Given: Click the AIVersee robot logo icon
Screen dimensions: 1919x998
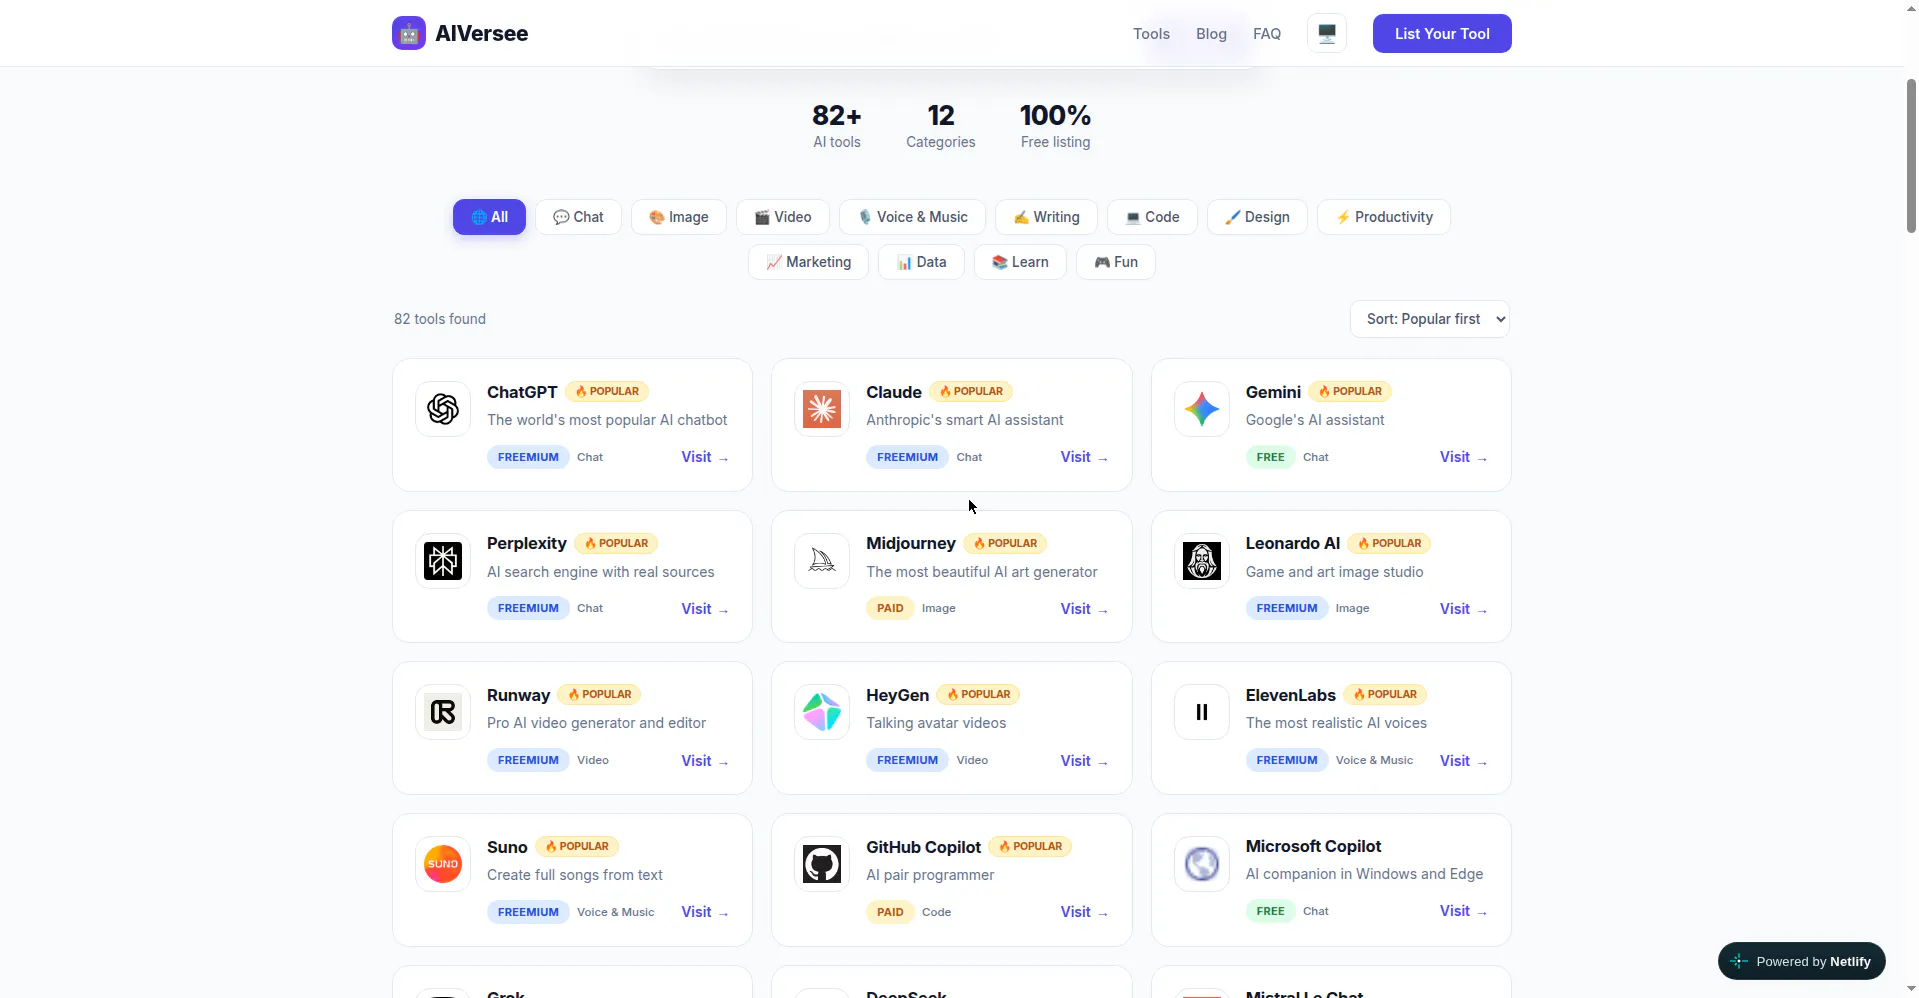Looking at the screenshot, I should [408, 33].
